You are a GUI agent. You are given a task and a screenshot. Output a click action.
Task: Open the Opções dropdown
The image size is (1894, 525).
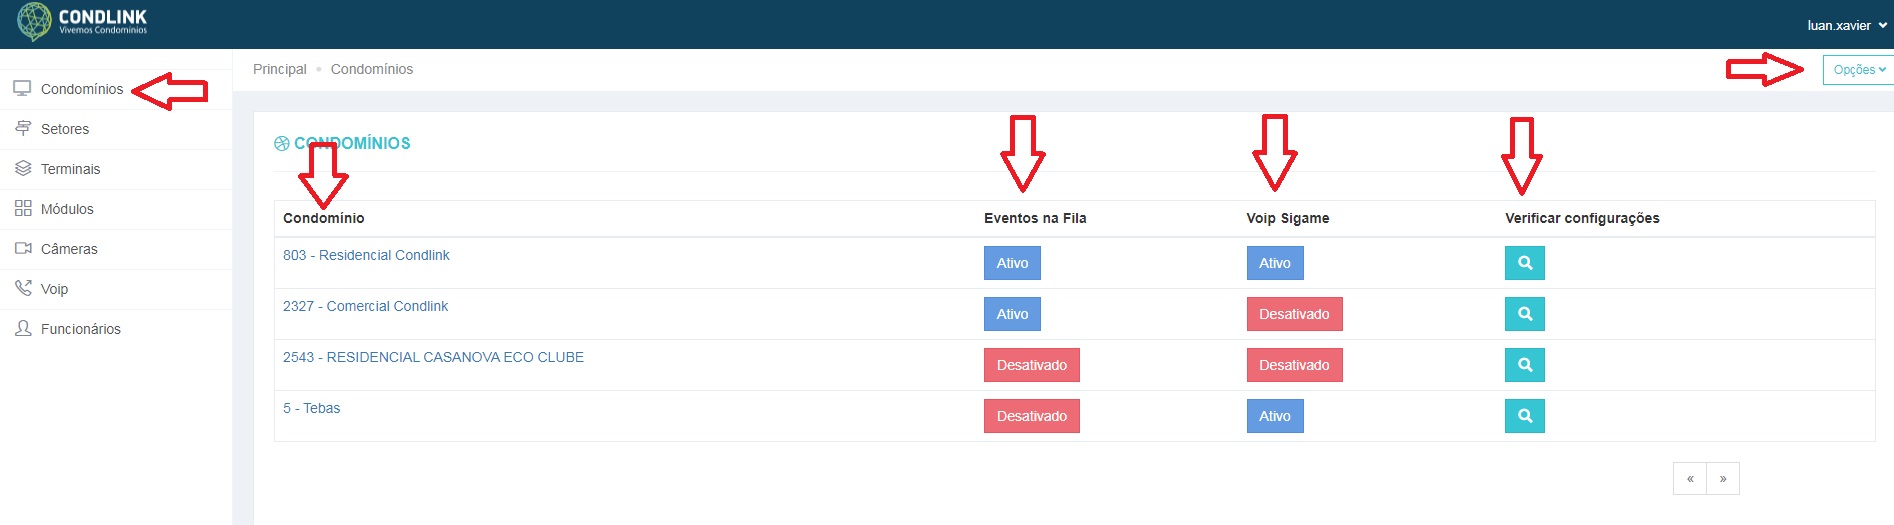pyautogui.click(x=1858, y=70)
